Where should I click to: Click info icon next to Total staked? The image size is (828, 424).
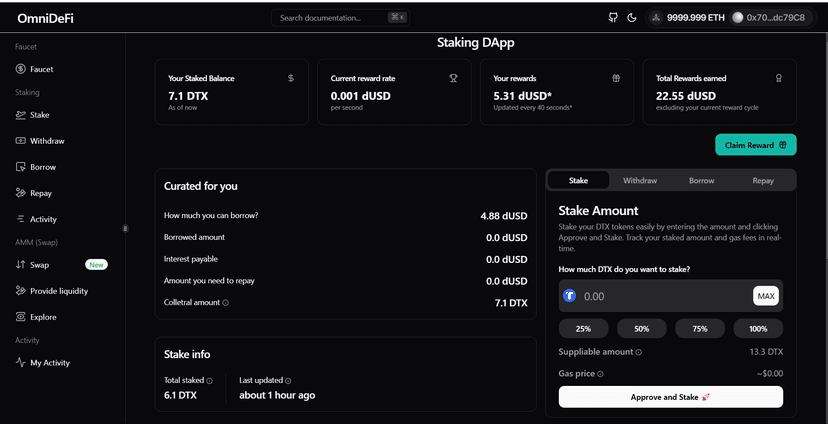[x=209, y=381]
